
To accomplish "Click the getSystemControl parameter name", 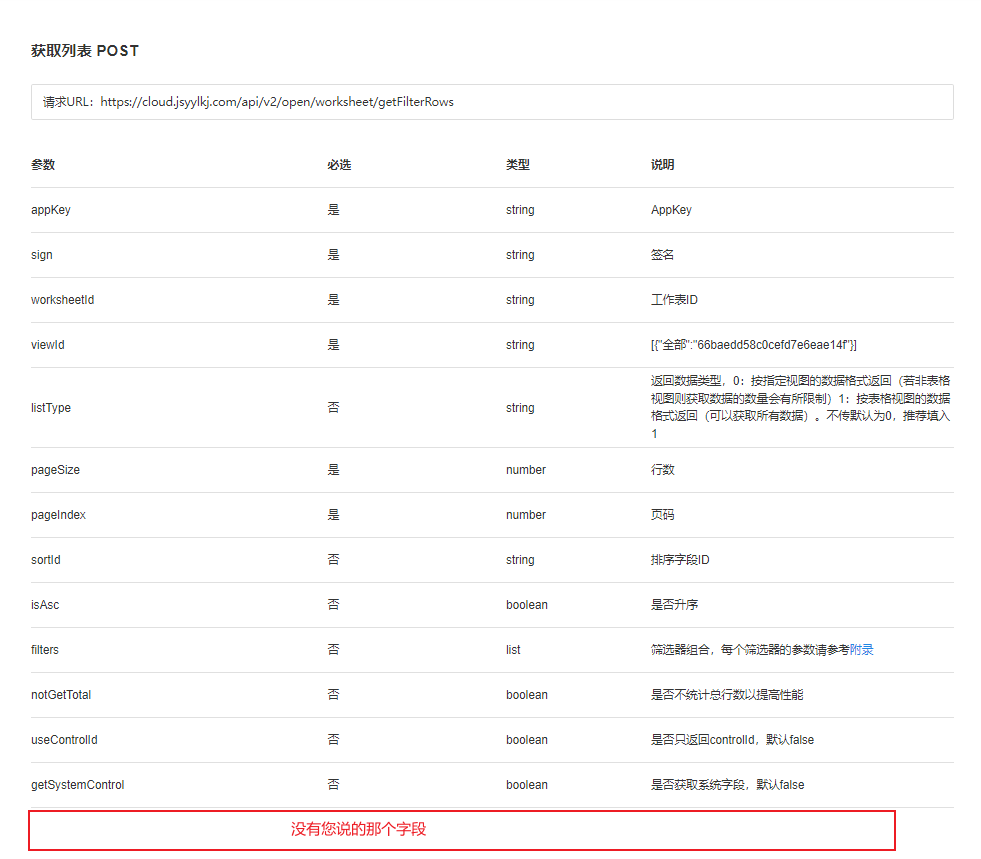I will point(78,785).
